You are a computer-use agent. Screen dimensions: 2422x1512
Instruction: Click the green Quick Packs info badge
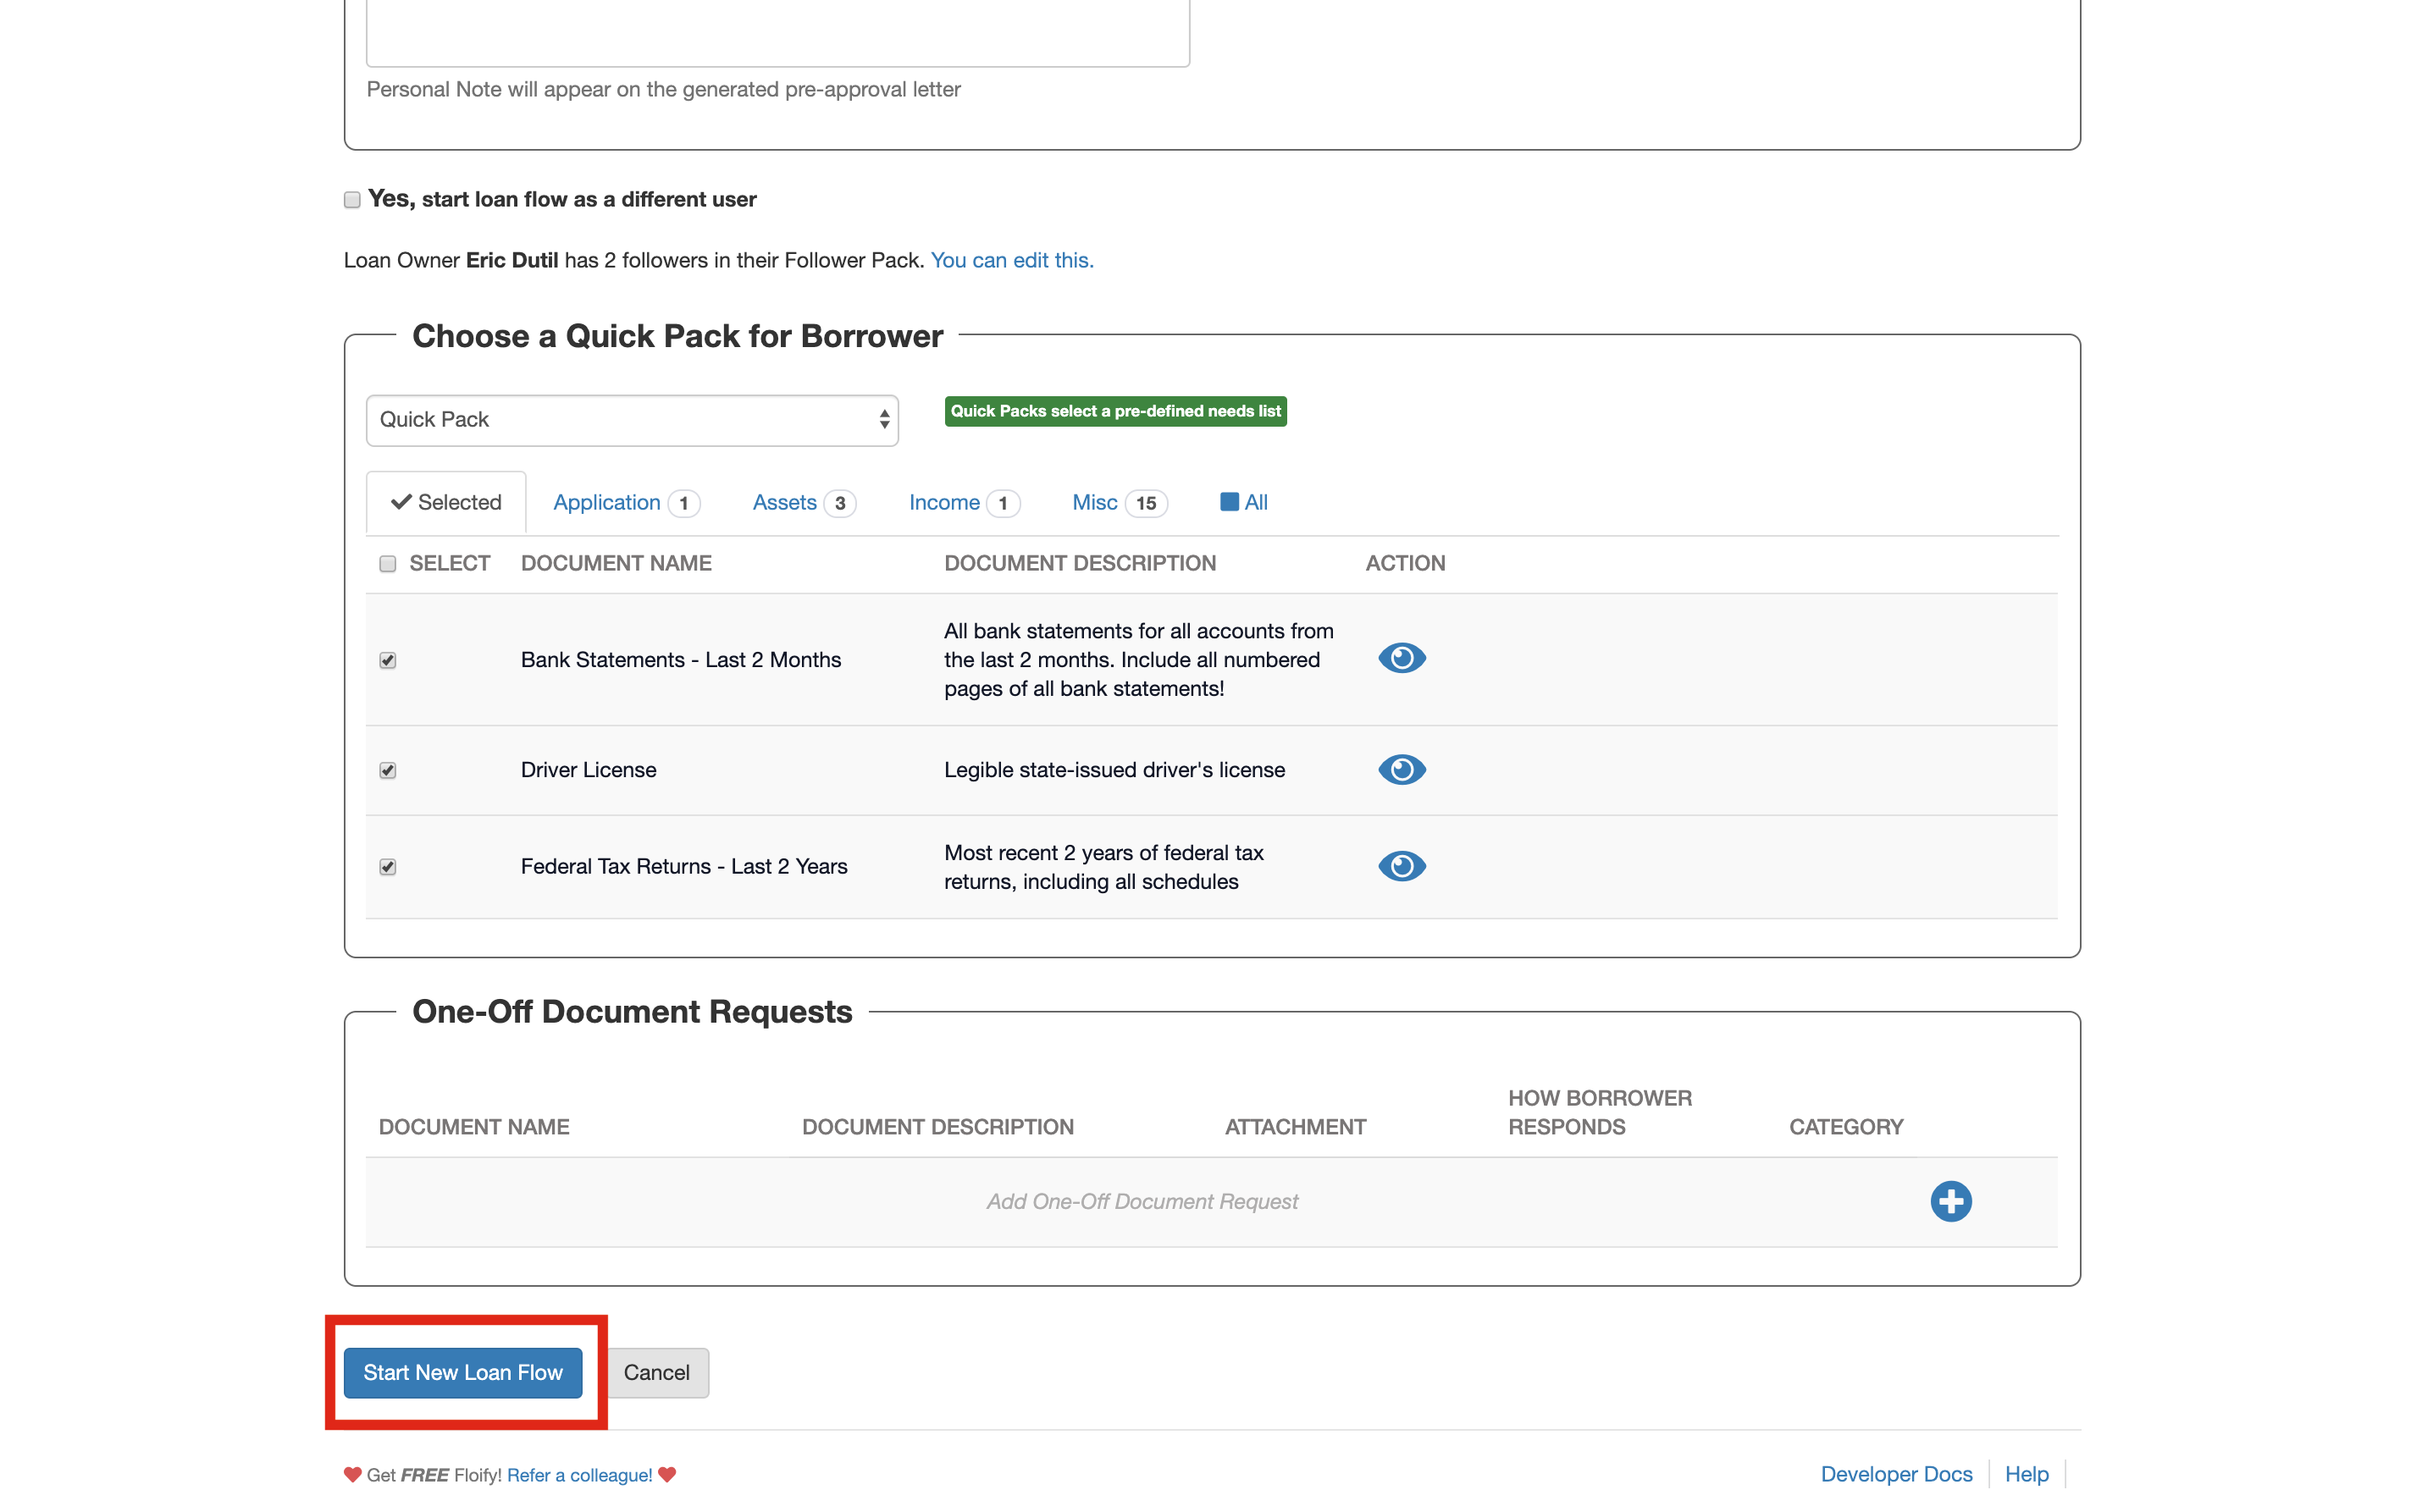(1114, 411)
